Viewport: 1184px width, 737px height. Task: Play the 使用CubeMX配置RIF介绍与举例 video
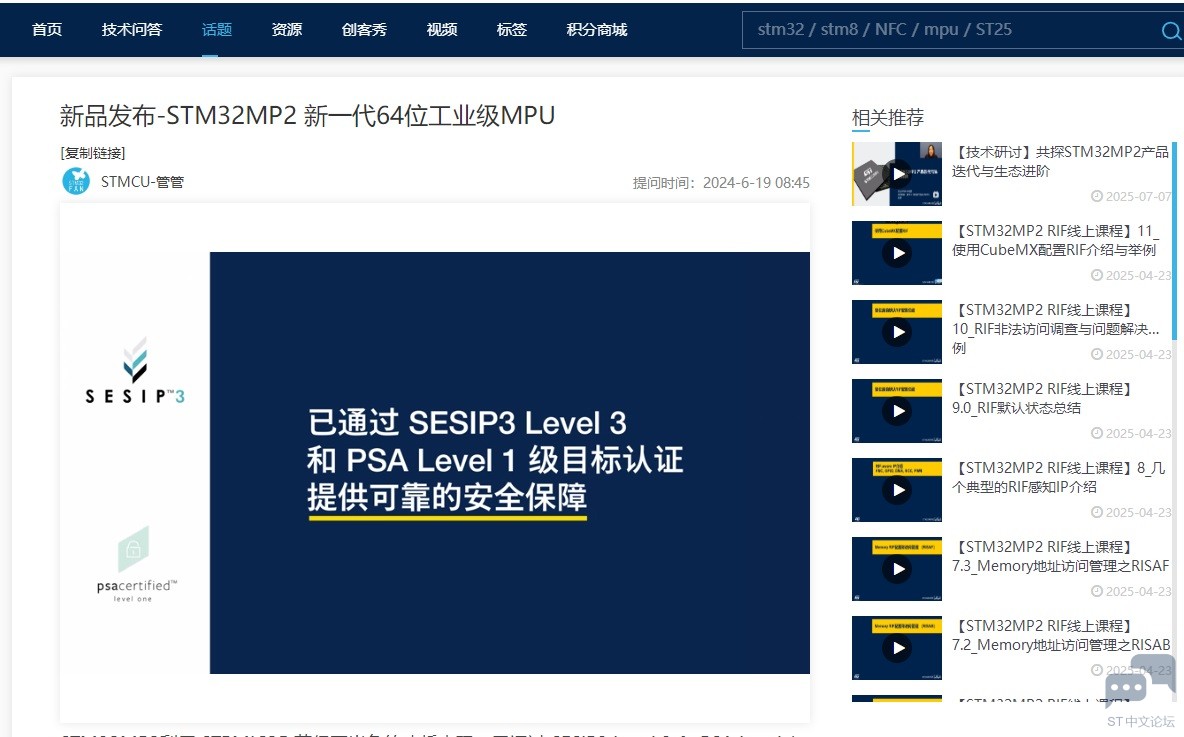pos(896,253)
